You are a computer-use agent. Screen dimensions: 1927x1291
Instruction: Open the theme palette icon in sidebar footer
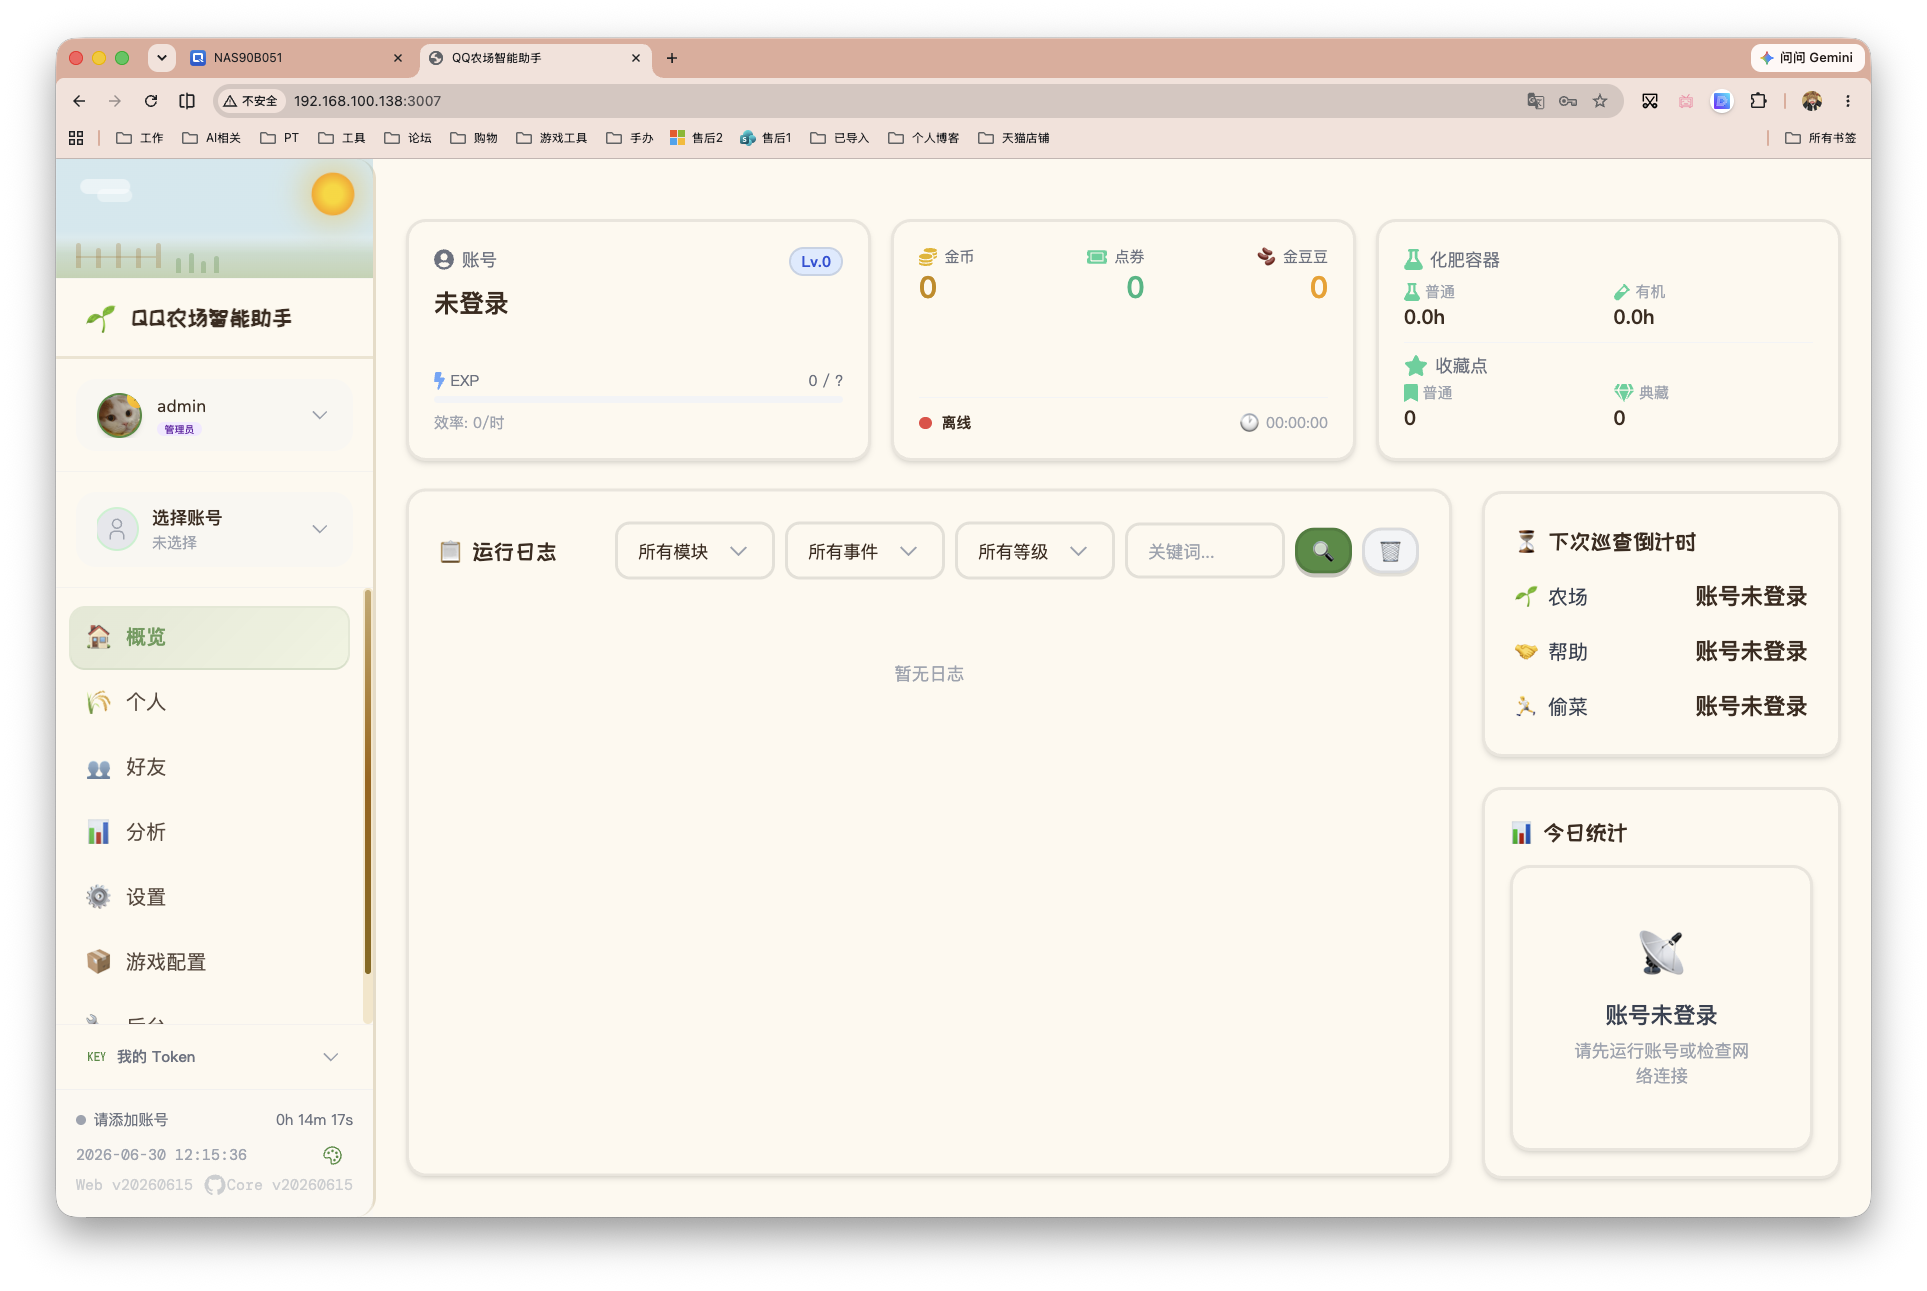pyautogui.click(x=333, y=1155)
